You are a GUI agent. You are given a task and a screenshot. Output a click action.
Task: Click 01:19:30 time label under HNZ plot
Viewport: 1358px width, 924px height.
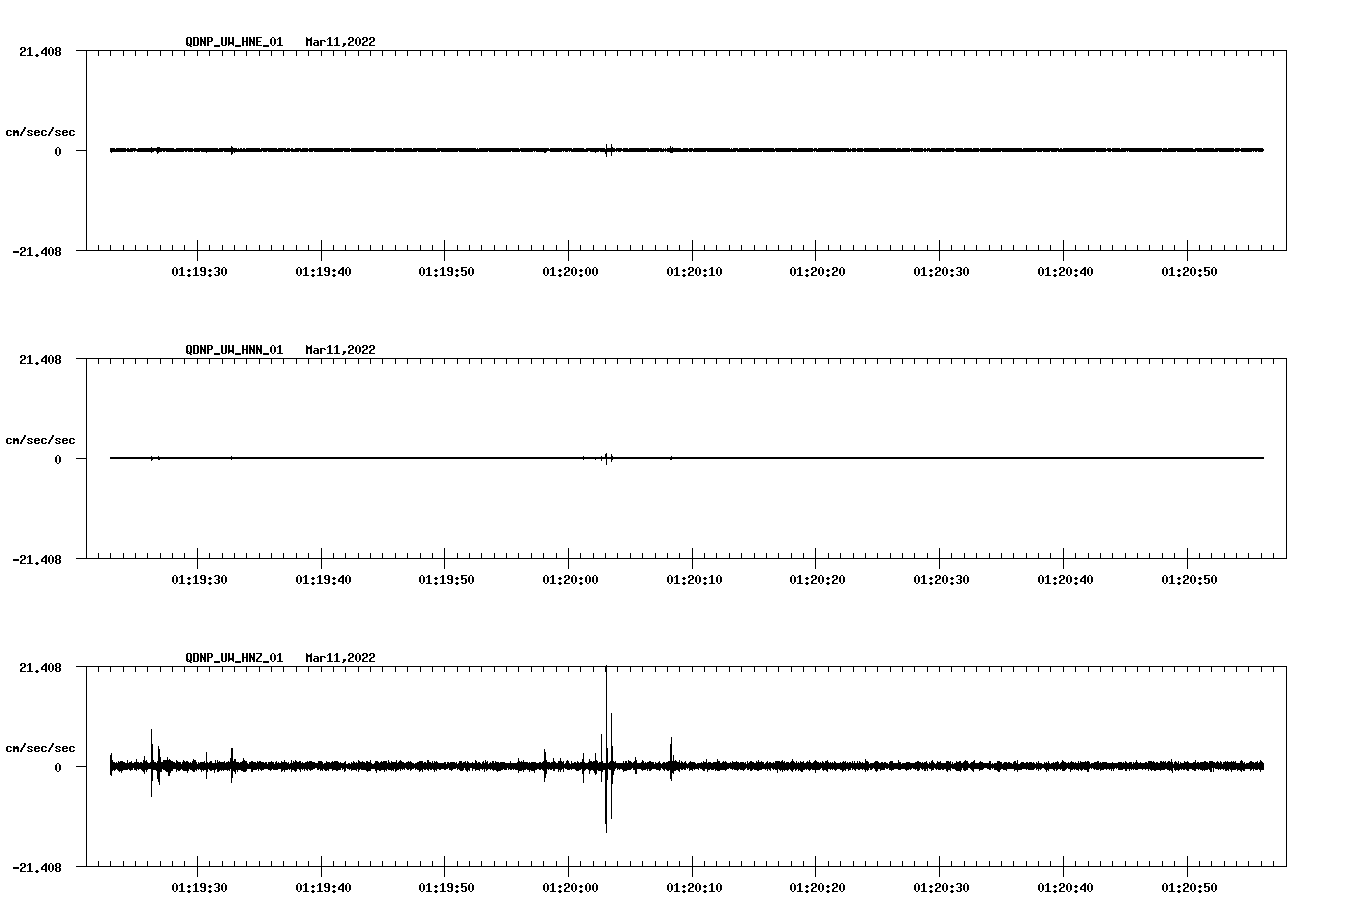(x=198, y=888)
